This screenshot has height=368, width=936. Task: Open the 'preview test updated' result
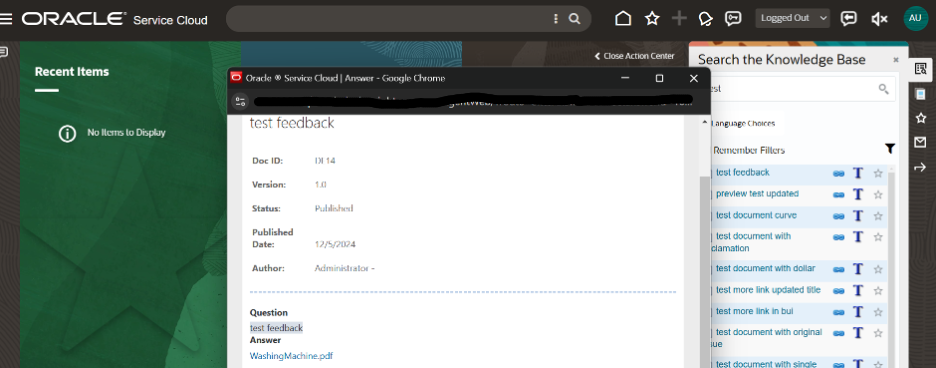pos(757,194)
